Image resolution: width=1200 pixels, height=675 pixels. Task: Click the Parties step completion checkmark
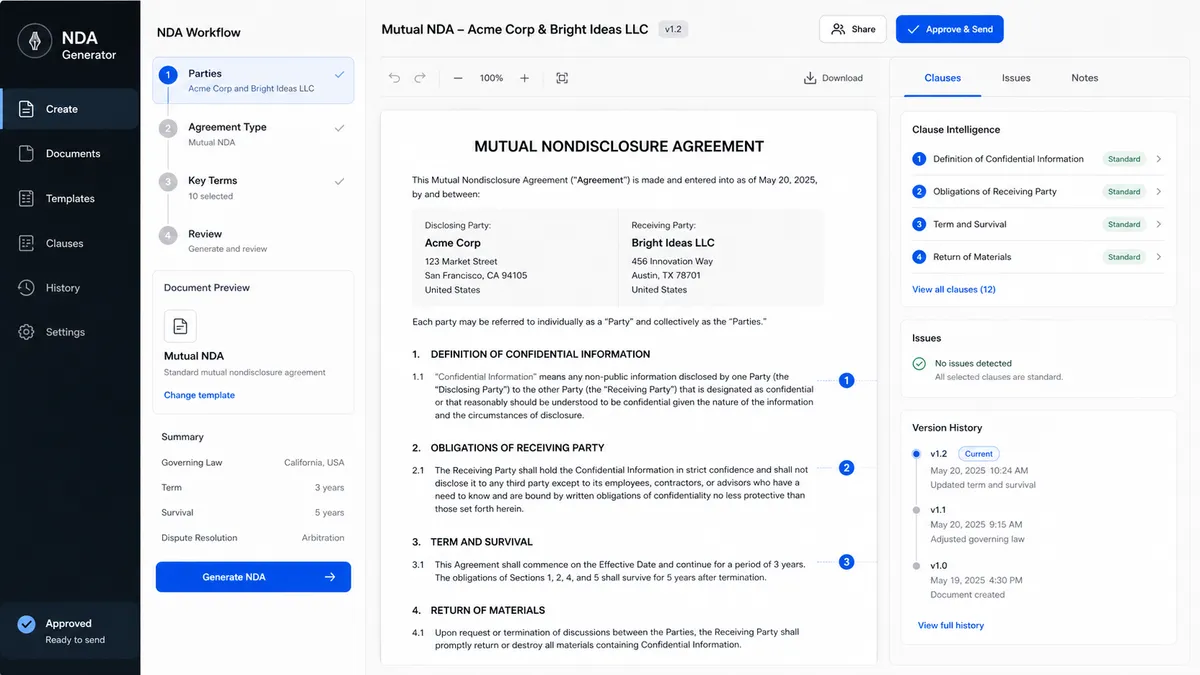pyautogui.click(x=339, y=74)
